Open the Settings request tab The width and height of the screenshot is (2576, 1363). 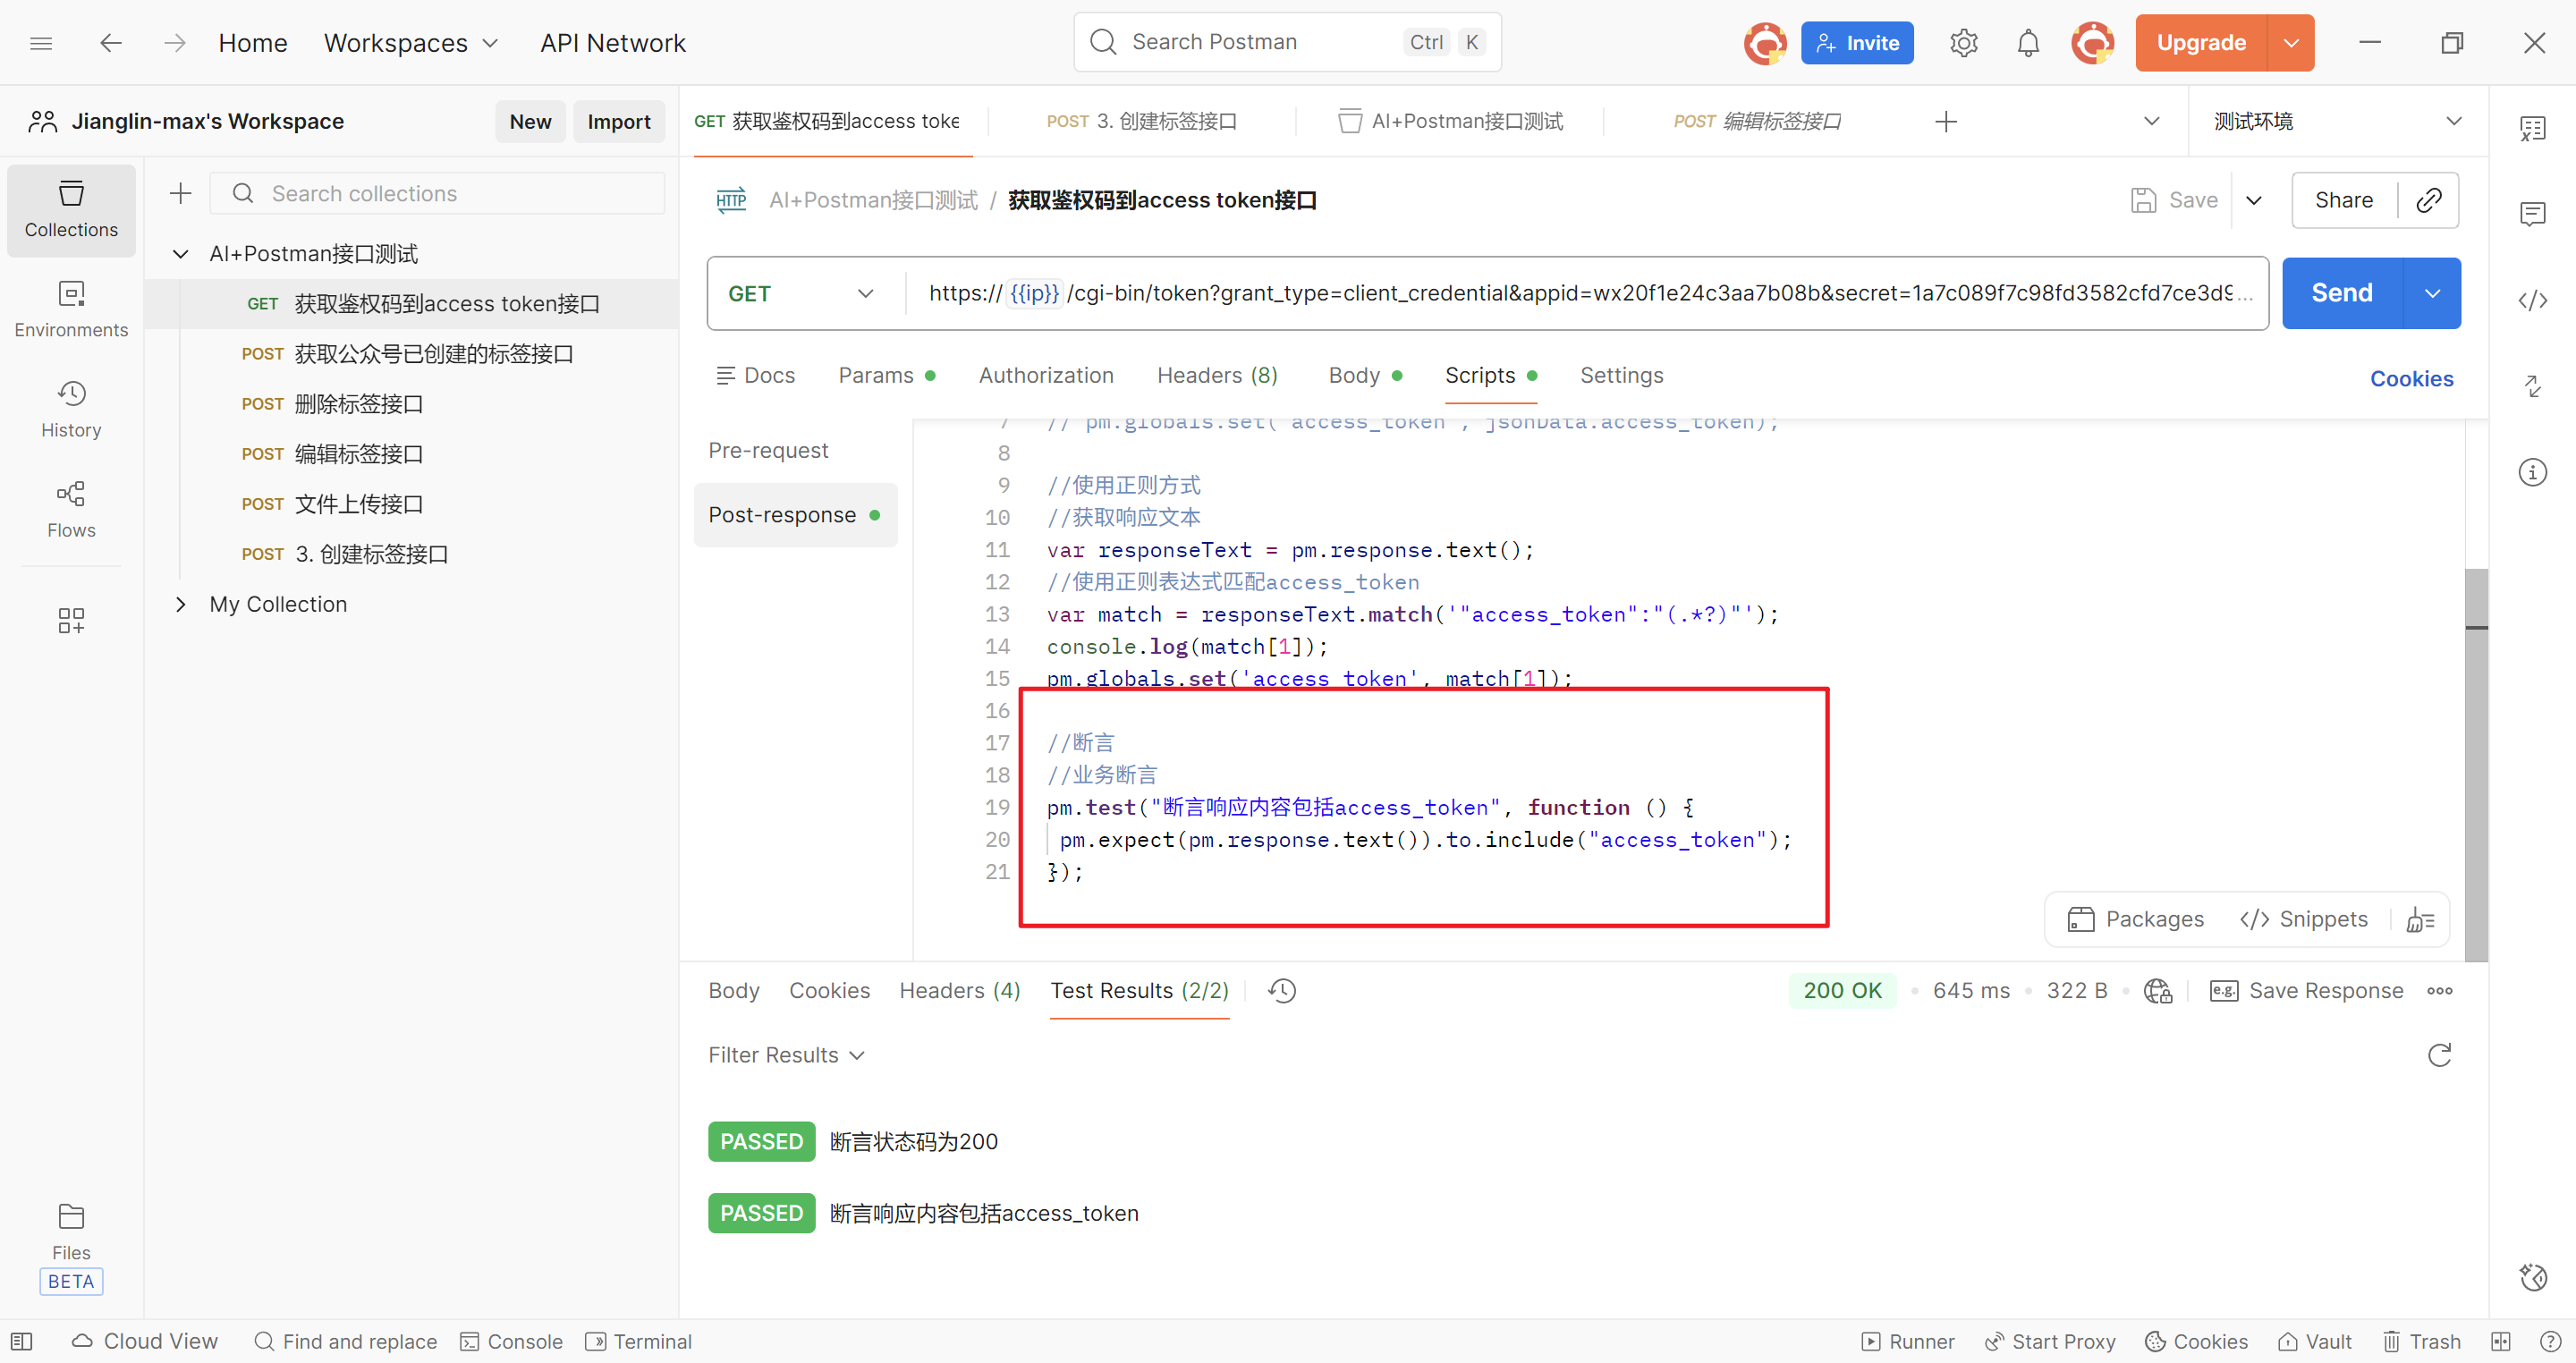tap(1621, 375)
